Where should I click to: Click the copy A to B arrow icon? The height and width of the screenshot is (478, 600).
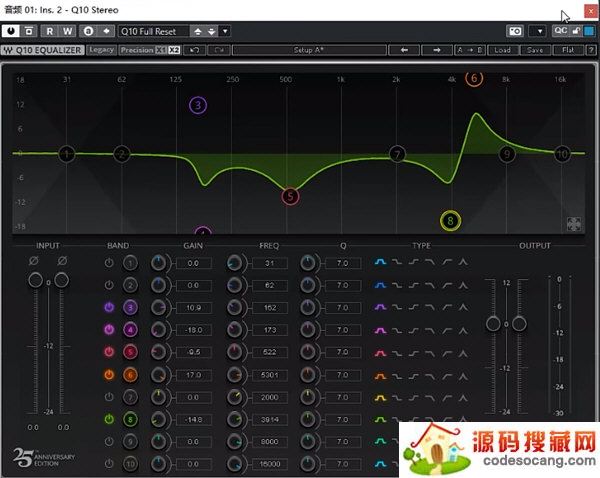pos(106,31)
